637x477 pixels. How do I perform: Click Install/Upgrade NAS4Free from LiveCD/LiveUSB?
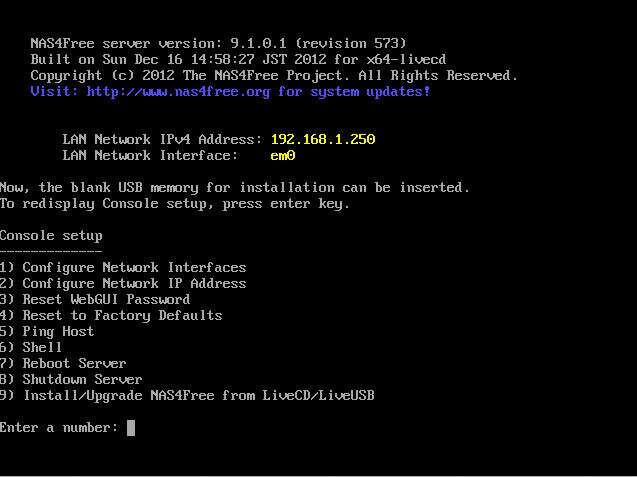[187, 395]
